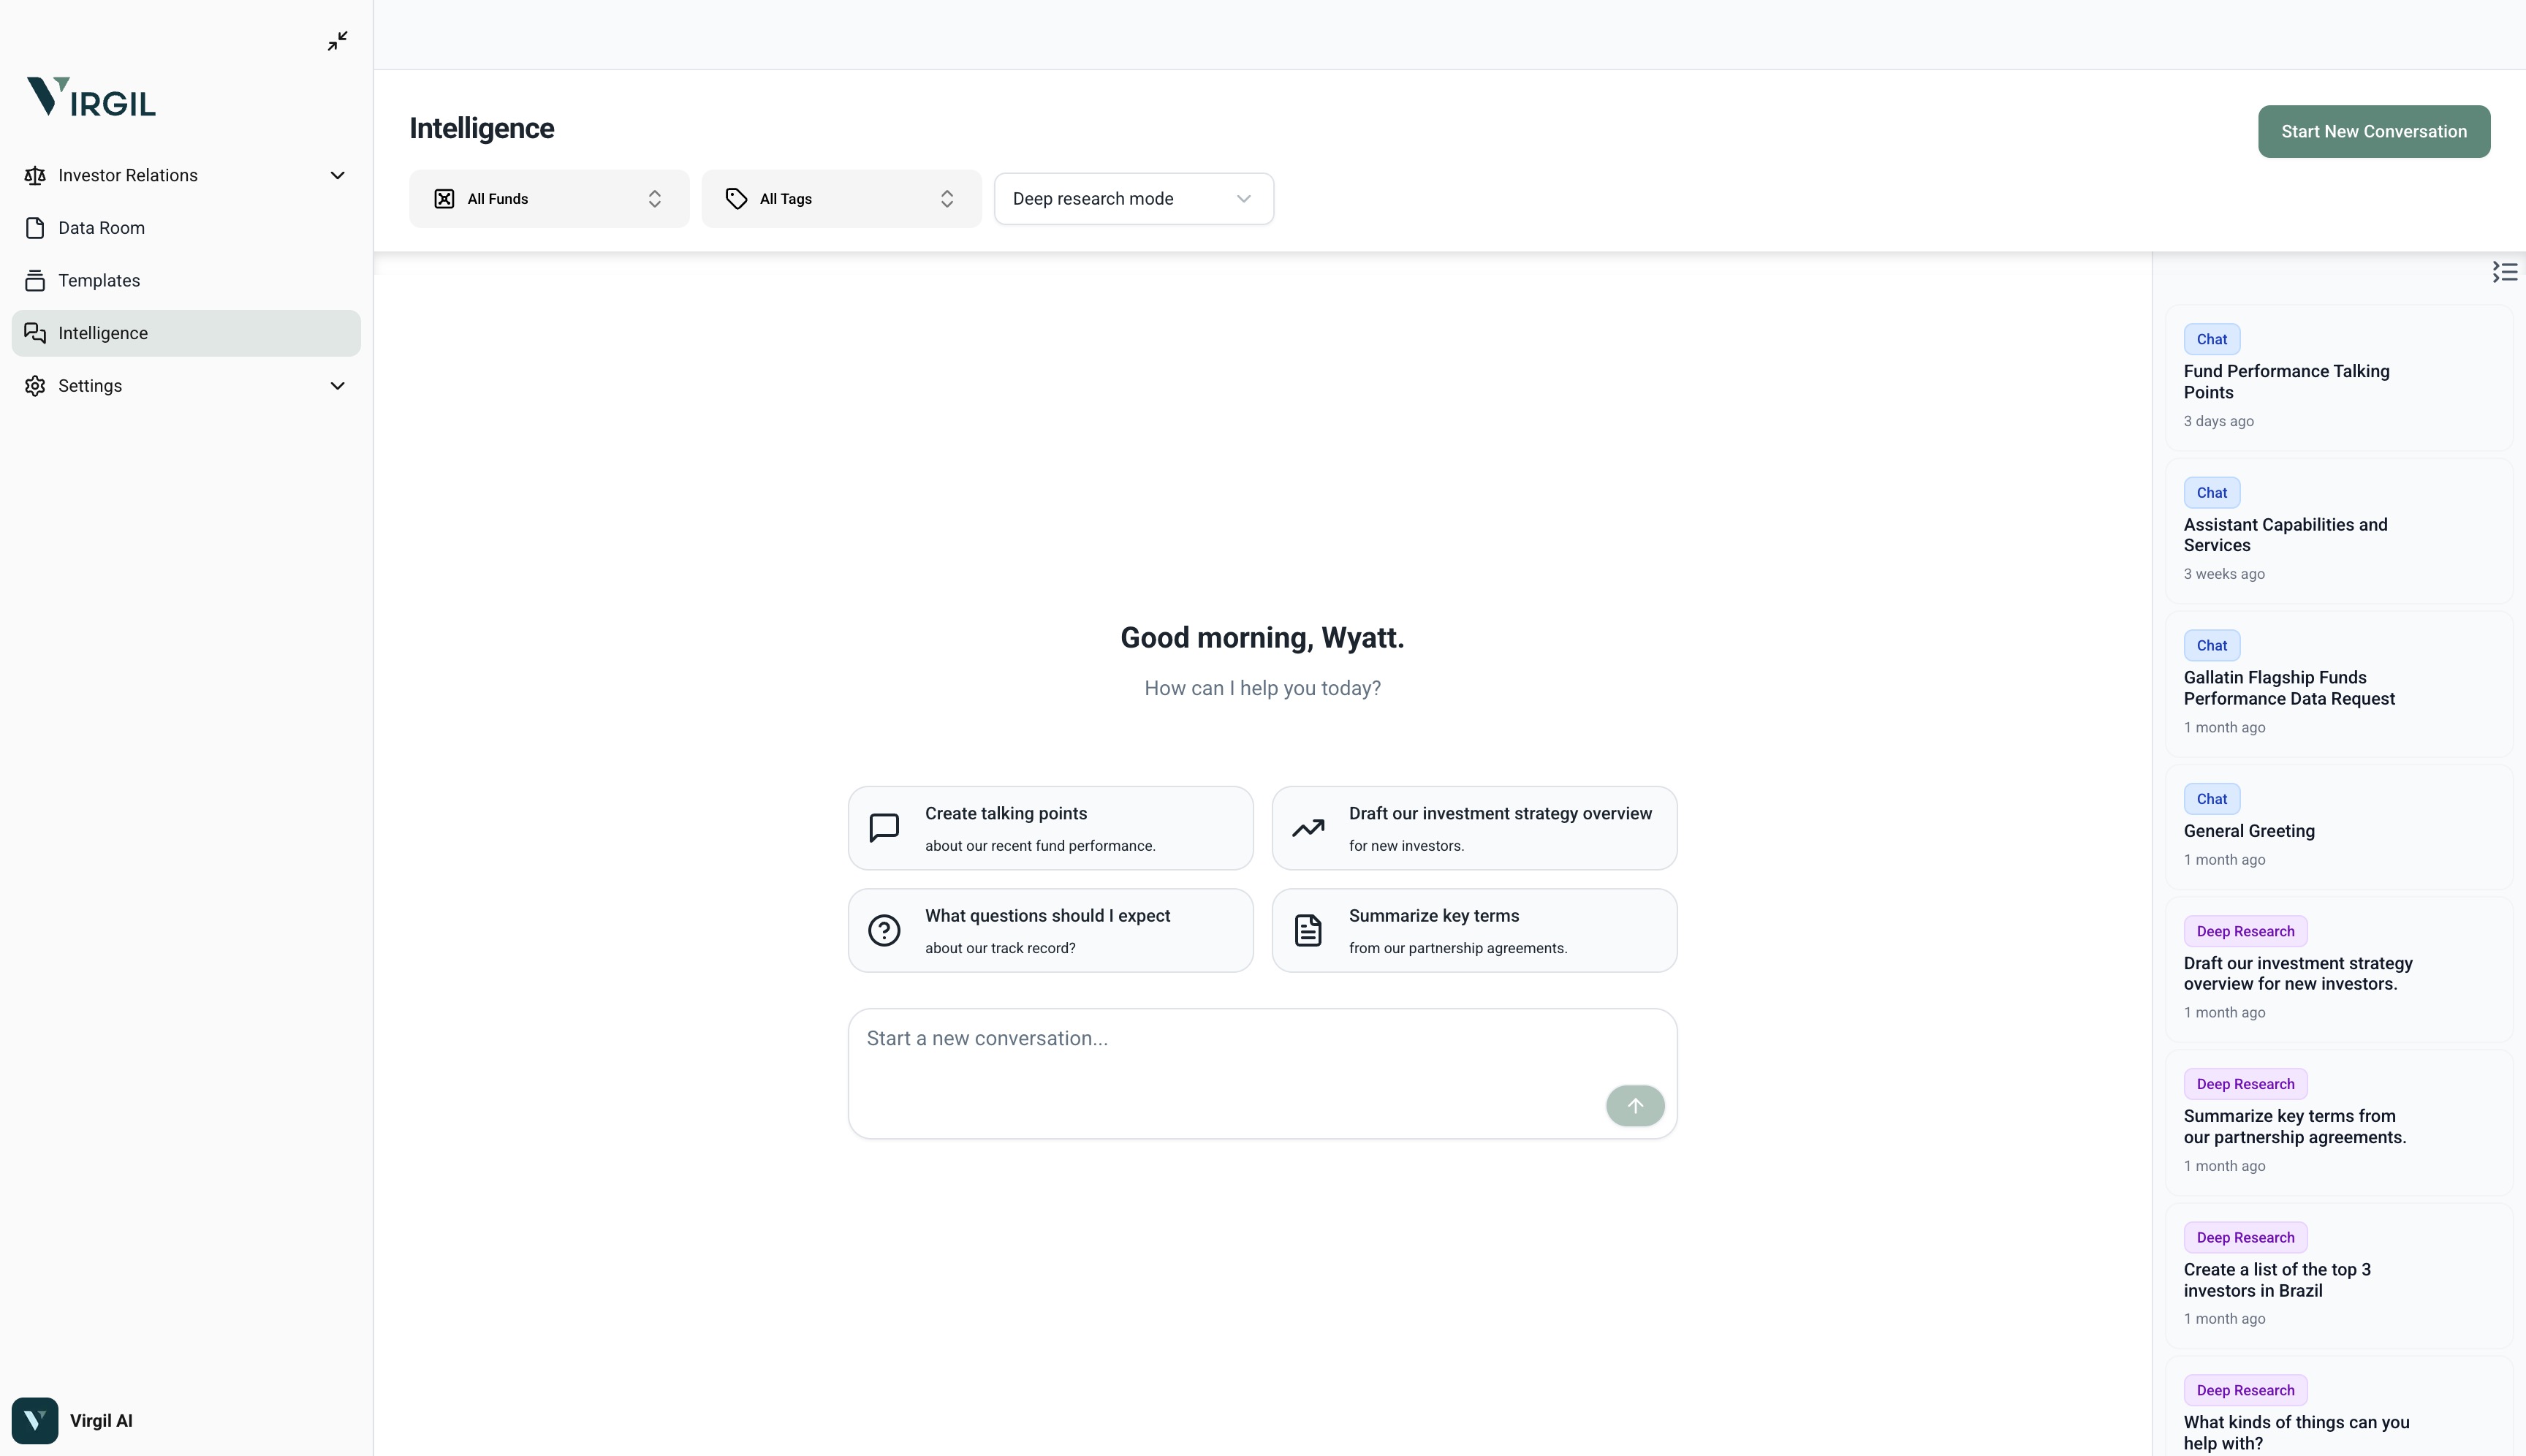Click the trending arrow icon in Draft strategy card
The width and height of the screenshot is (2526, 1456).
click(1308, 828)
